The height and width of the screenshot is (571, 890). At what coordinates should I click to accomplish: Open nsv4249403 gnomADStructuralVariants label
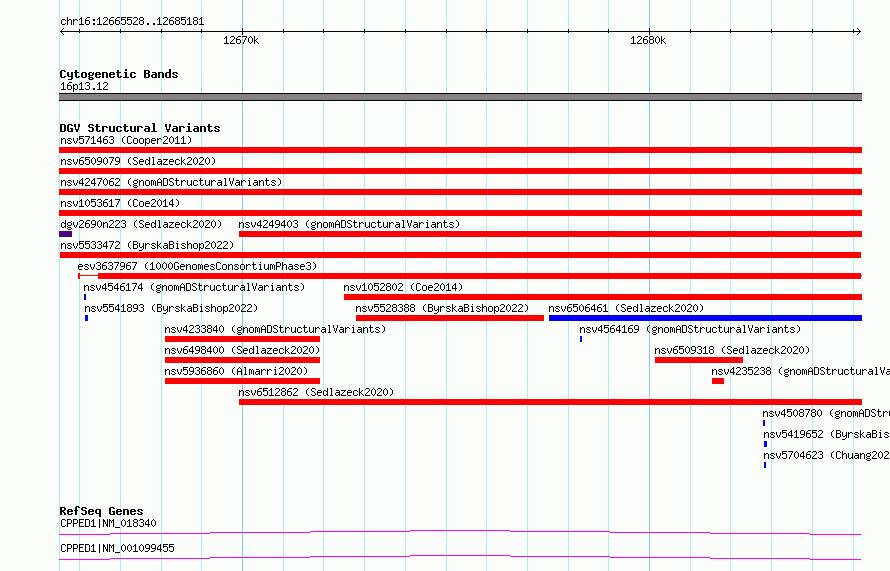pyautogui.click(x=349, y=224)
